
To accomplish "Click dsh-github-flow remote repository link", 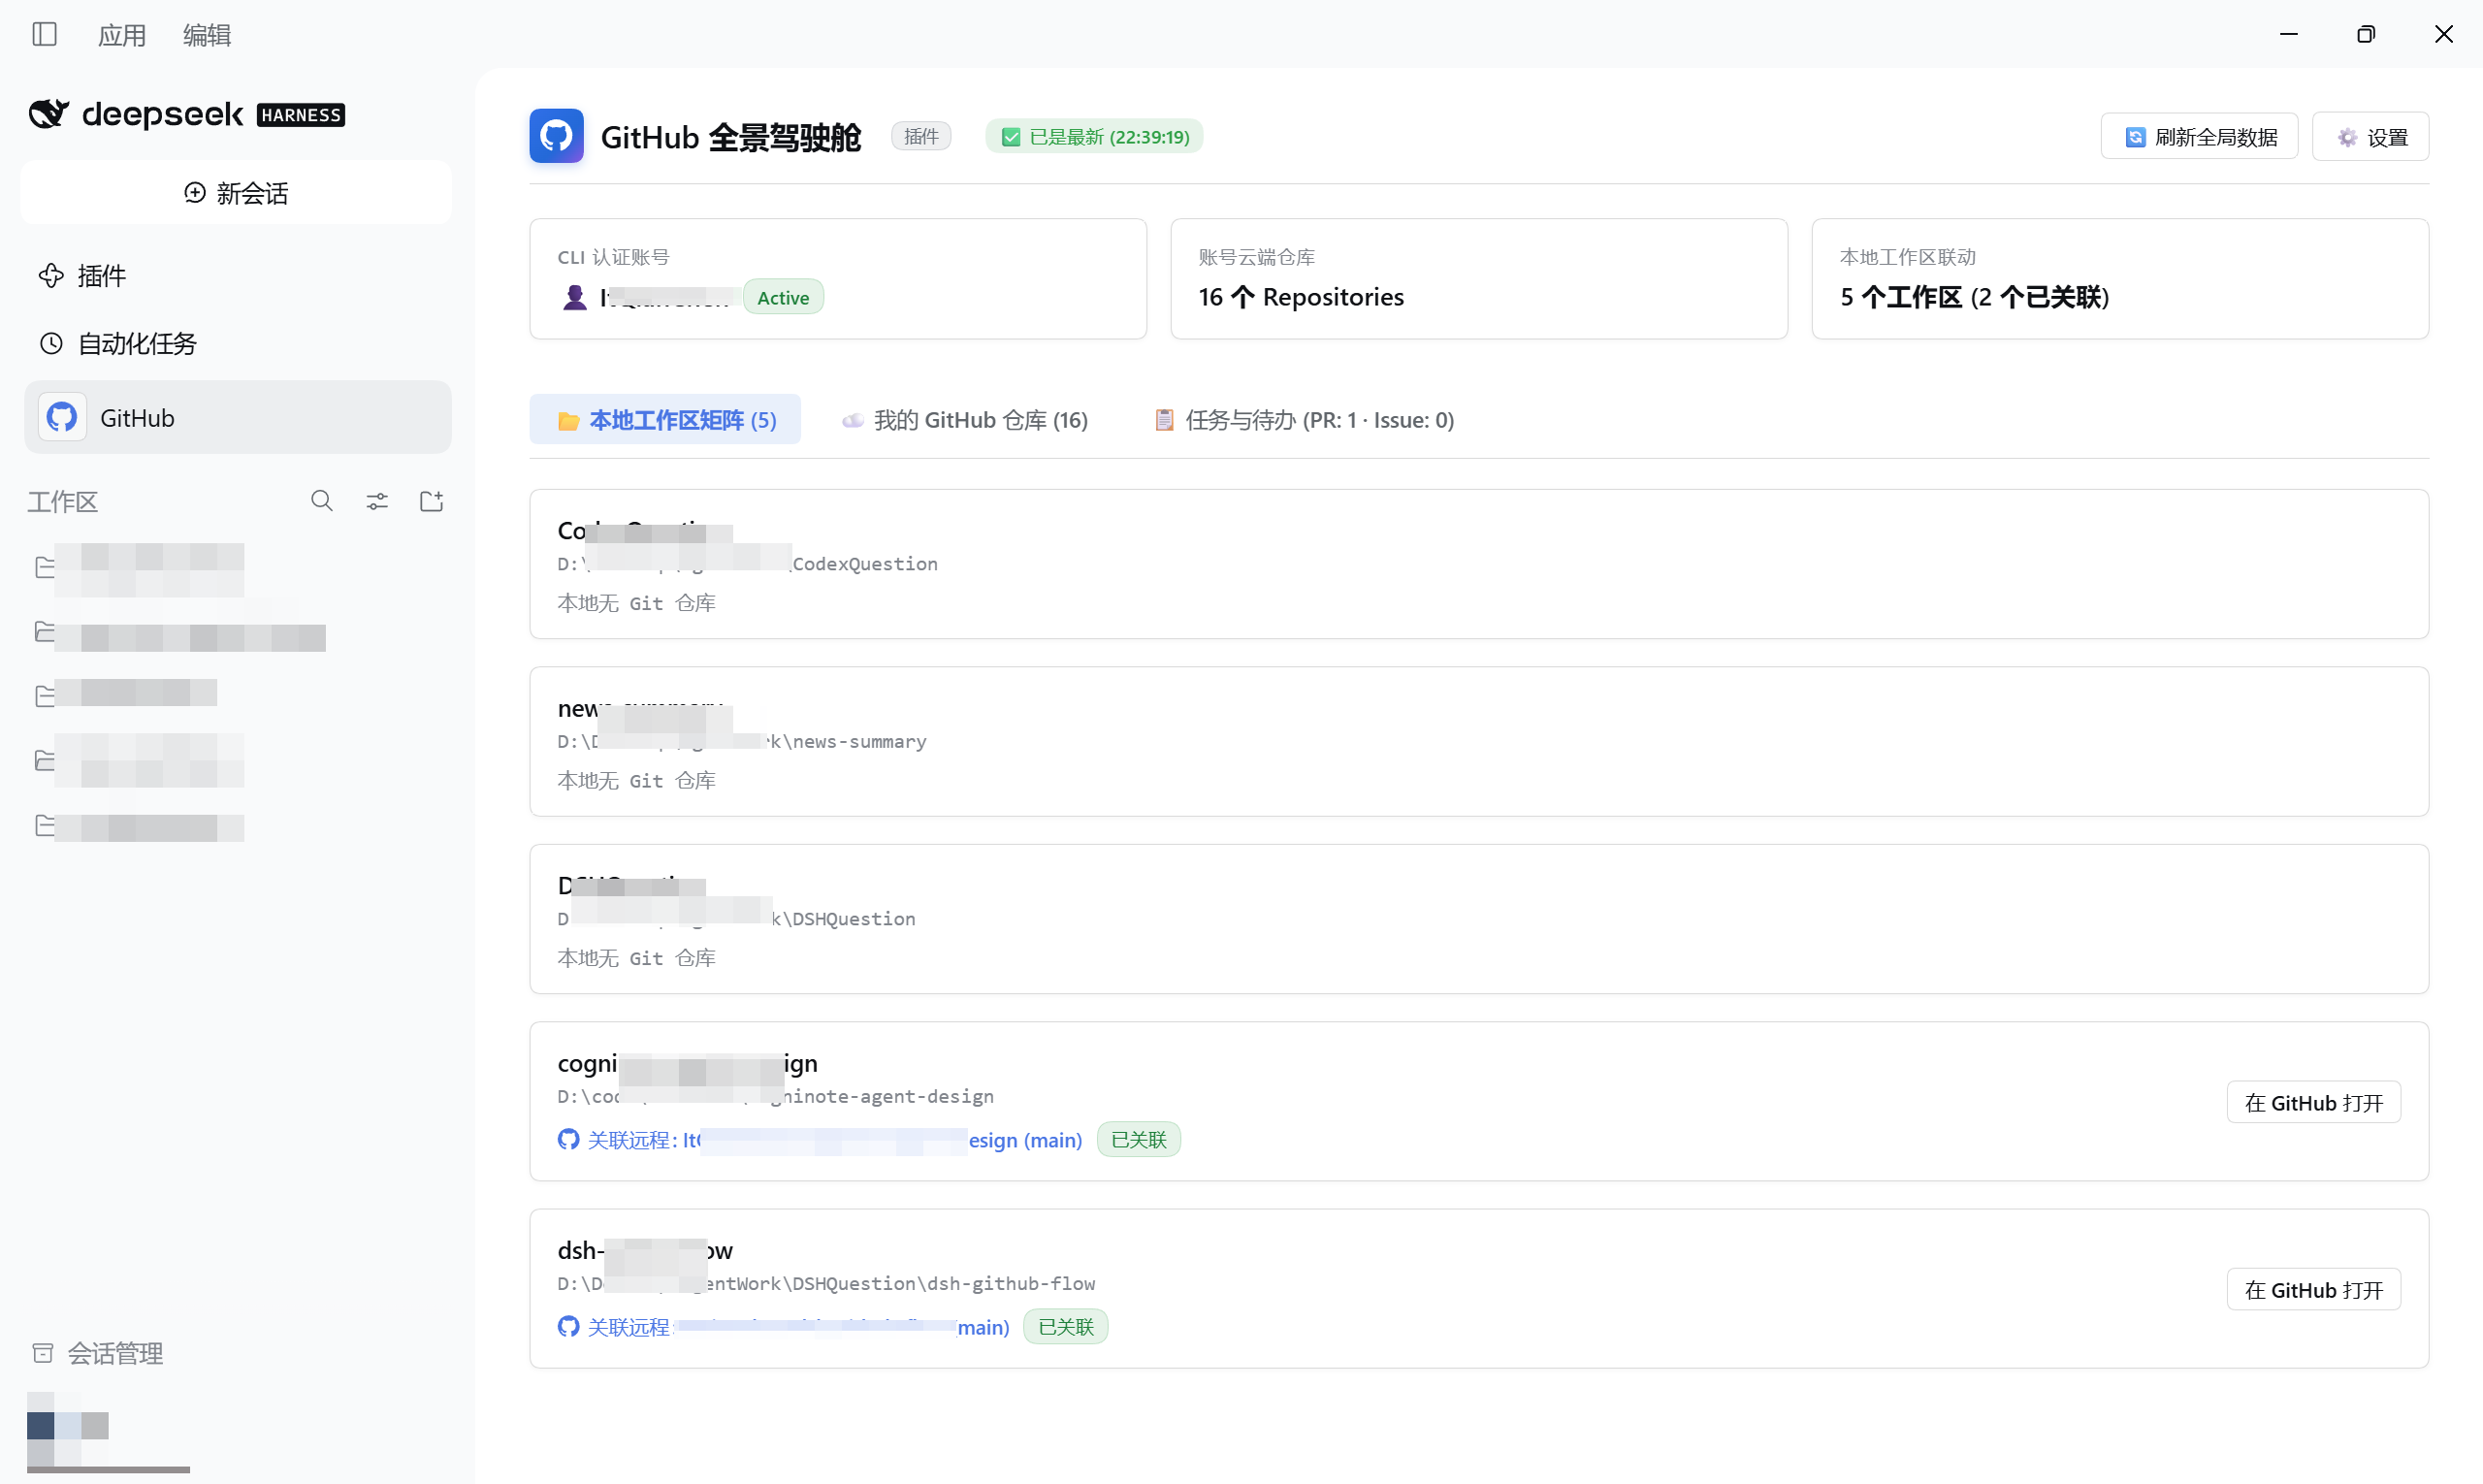I will 799,1327.
